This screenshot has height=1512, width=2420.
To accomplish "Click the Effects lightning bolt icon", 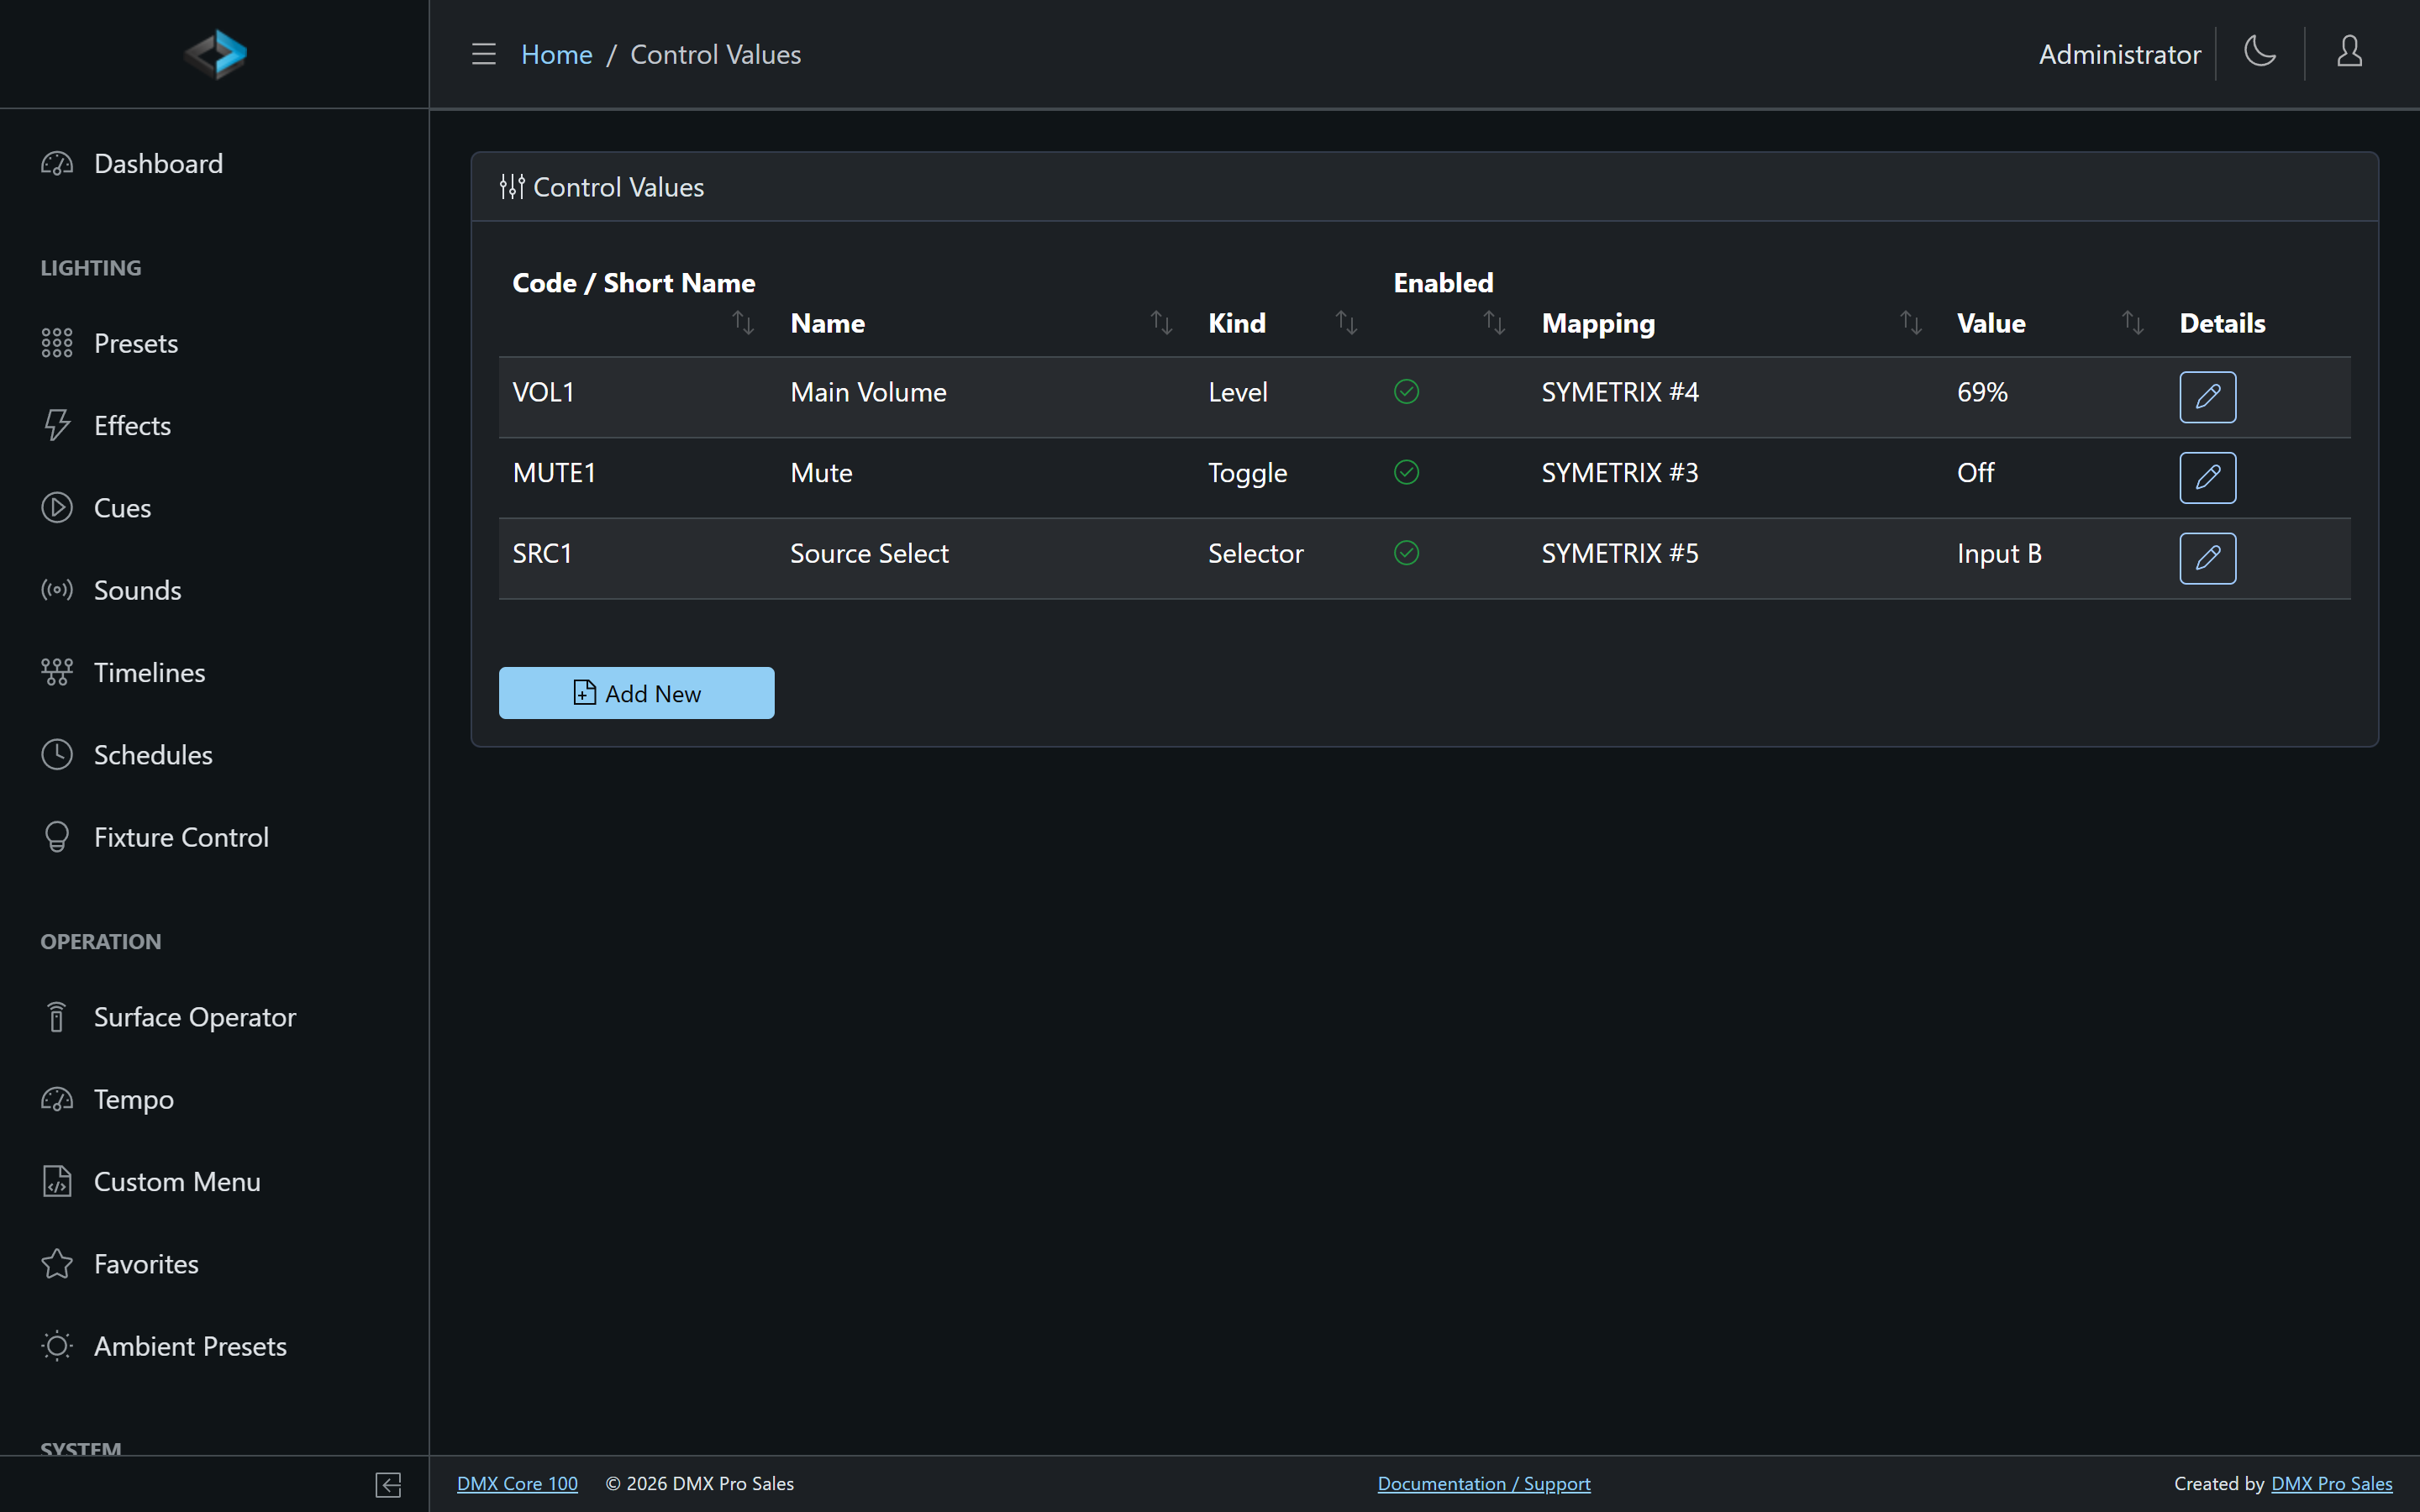I will pos(57,426).
